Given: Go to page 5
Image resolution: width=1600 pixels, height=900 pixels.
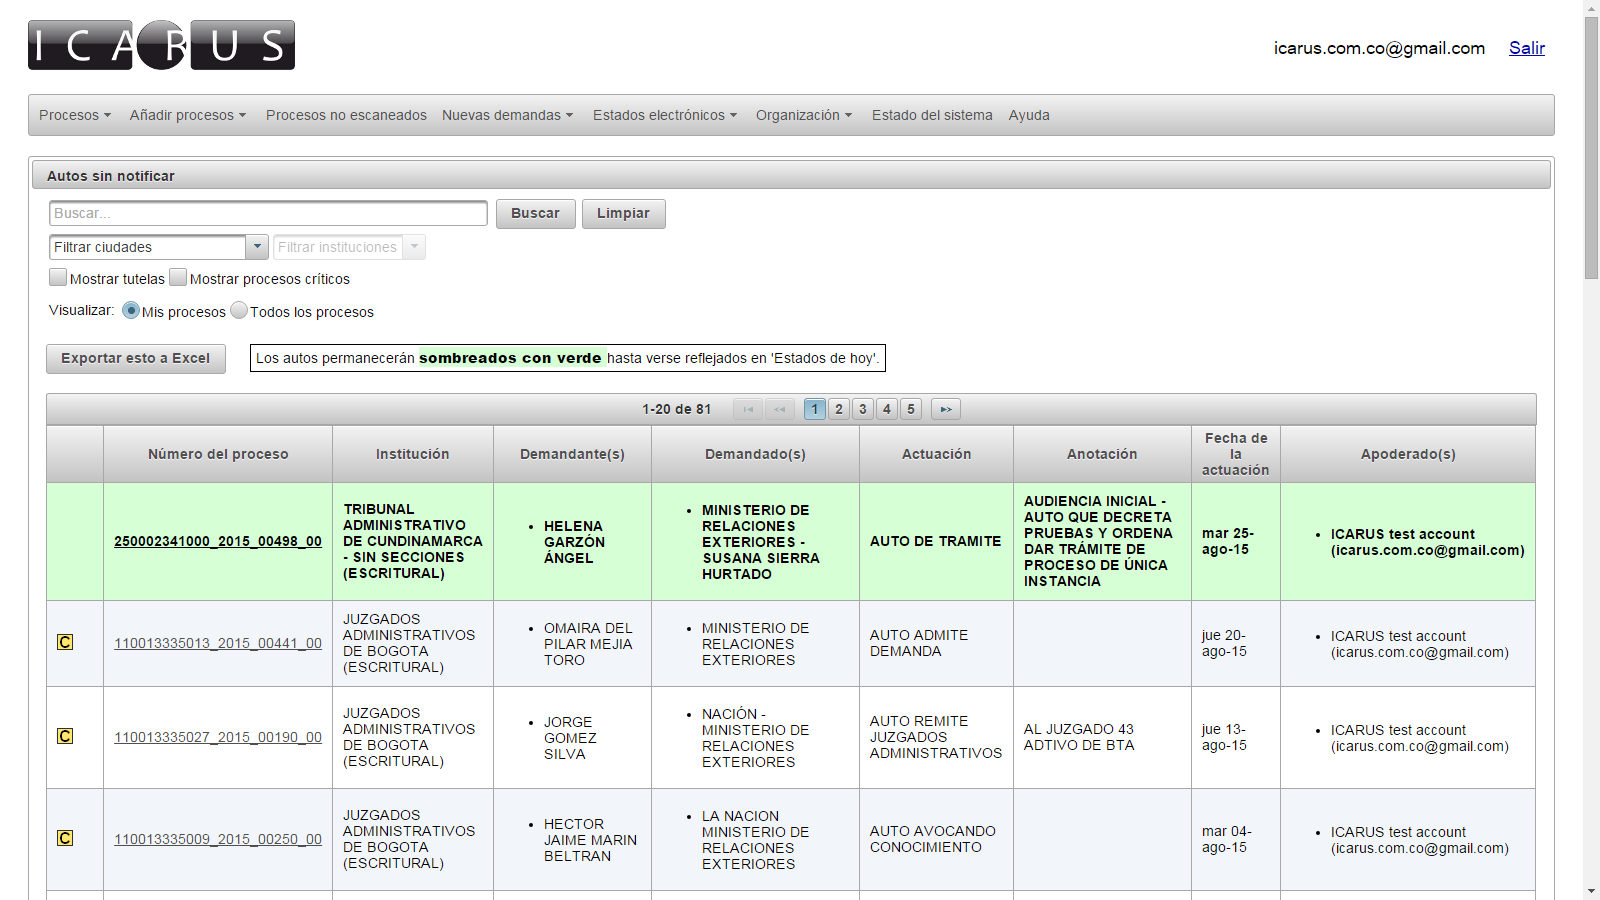Looking at the screenshot, I should (911, 409).
